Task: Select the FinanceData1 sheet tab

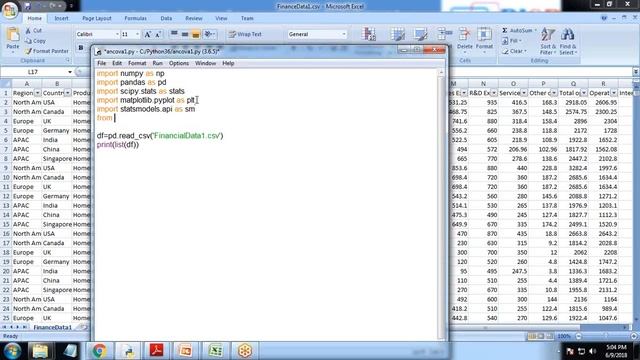Action: pos(53,327)
